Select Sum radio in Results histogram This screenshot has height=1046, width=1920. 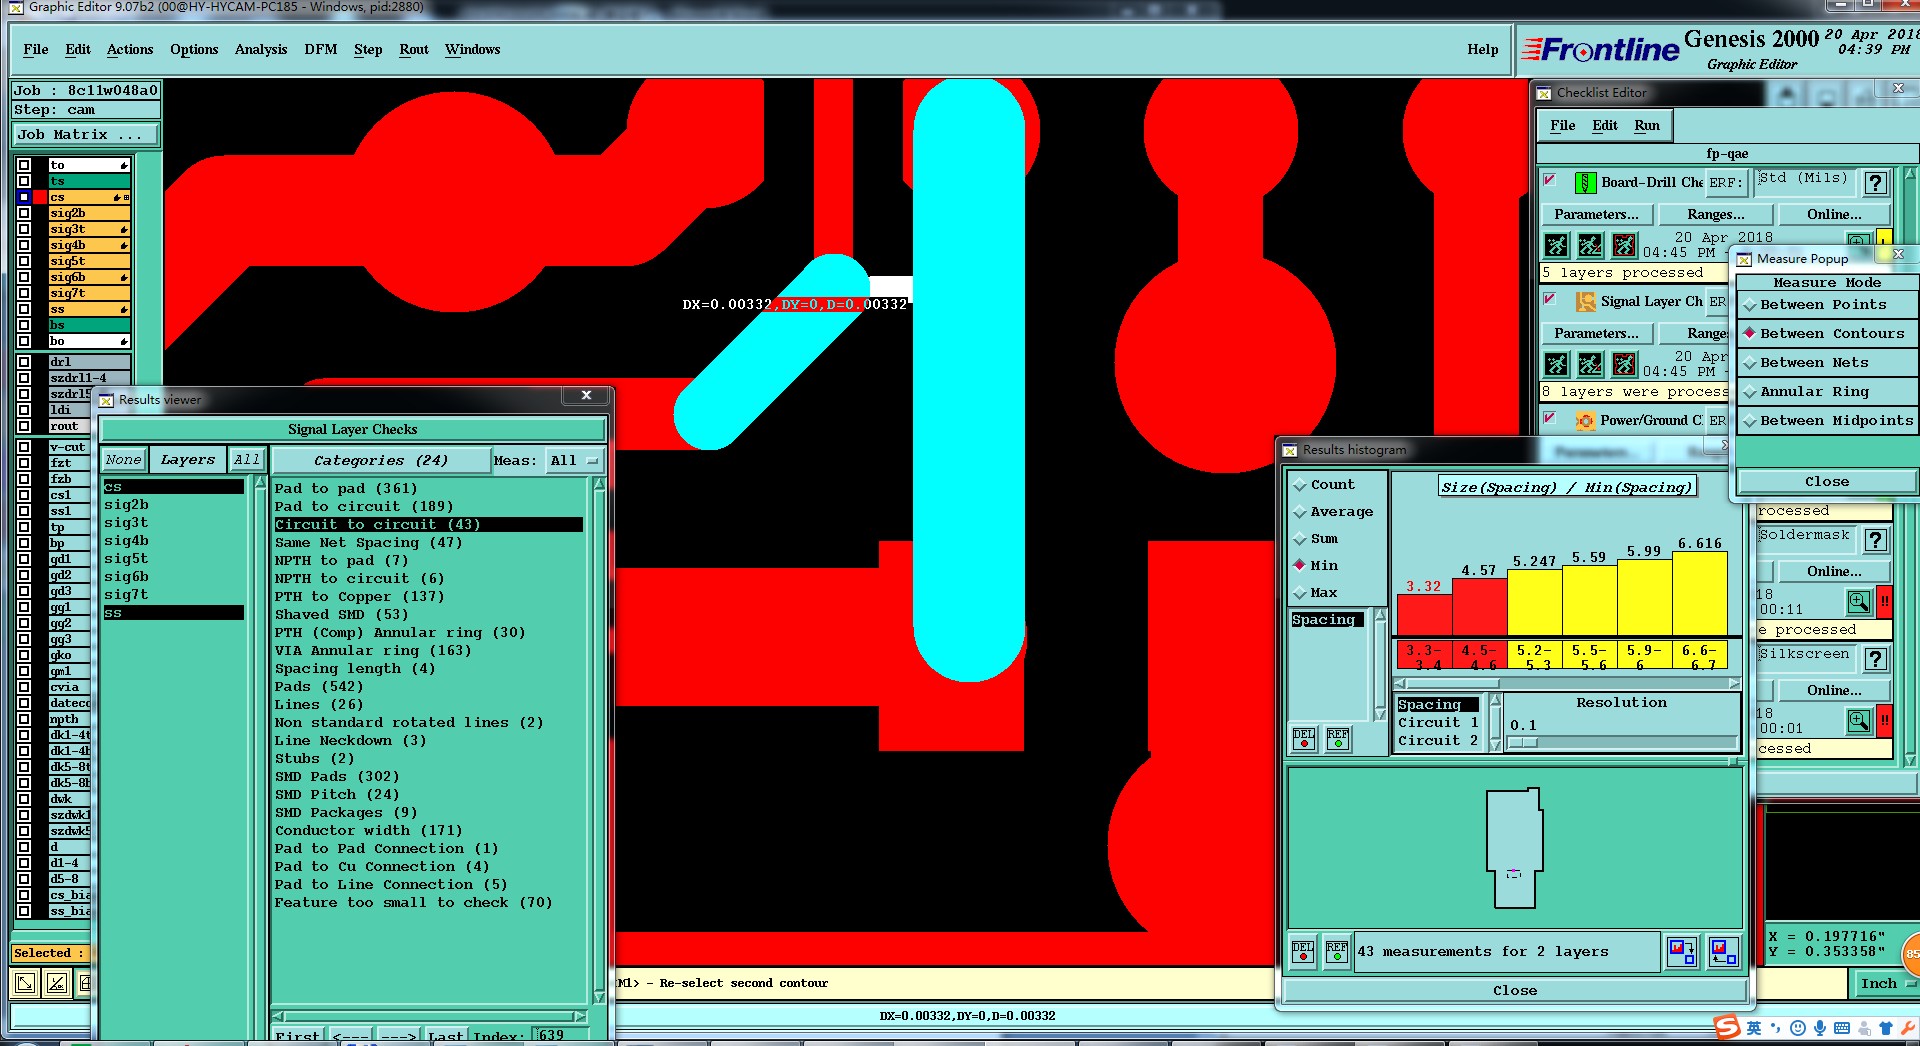(1300, 539)
